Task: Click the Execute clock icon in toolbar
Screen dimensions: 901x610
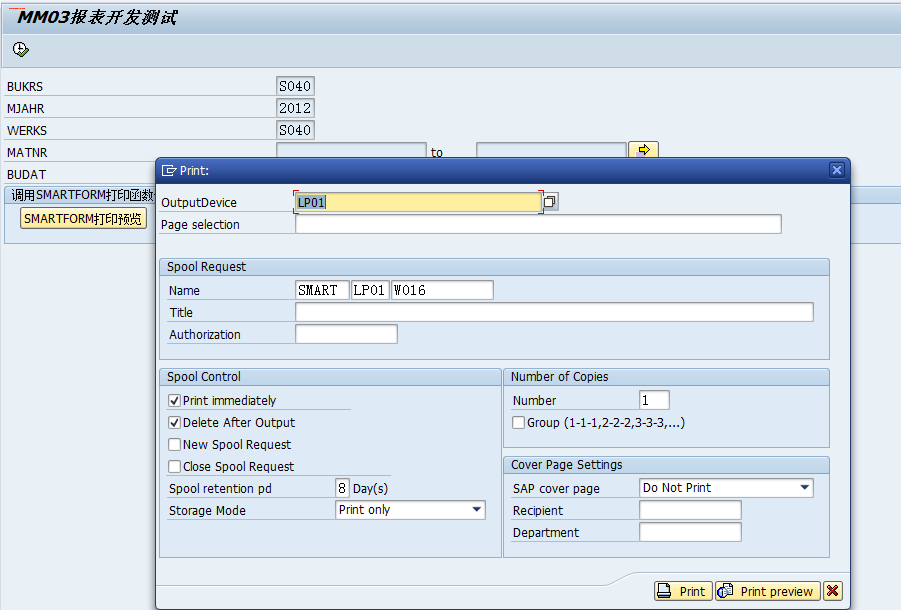Action: pyautogui.click(x=21, y=49)
